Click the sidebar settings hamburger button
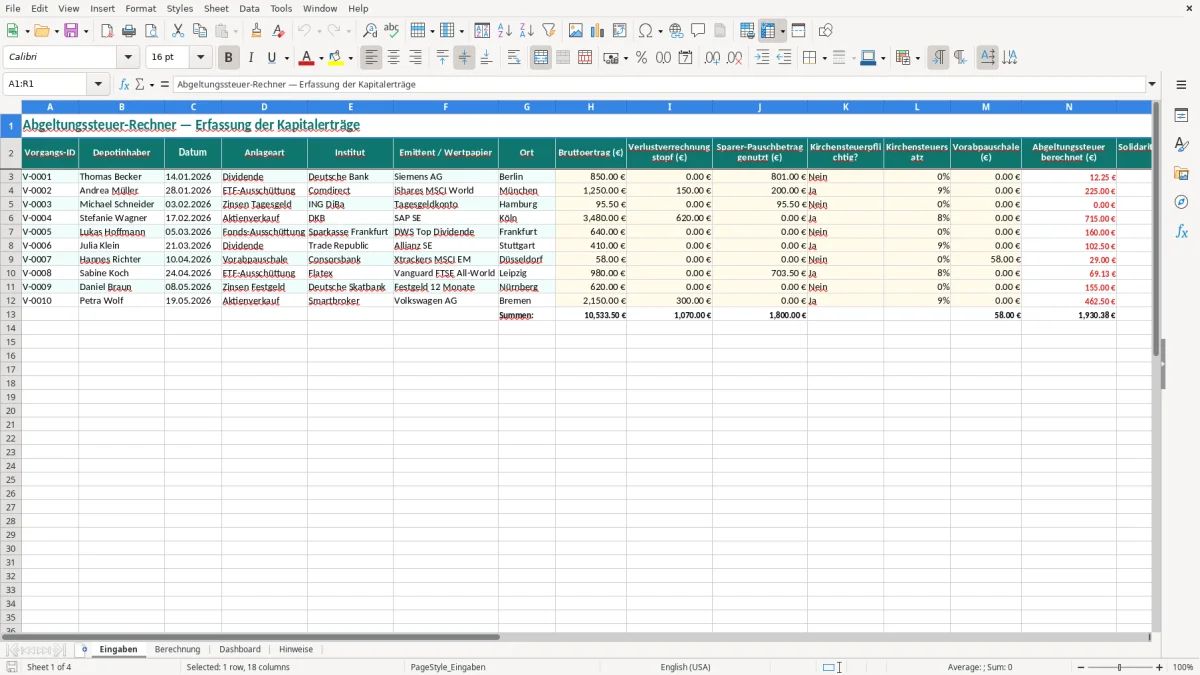Screen dimensions: 1200x675 pos(1181,84)
